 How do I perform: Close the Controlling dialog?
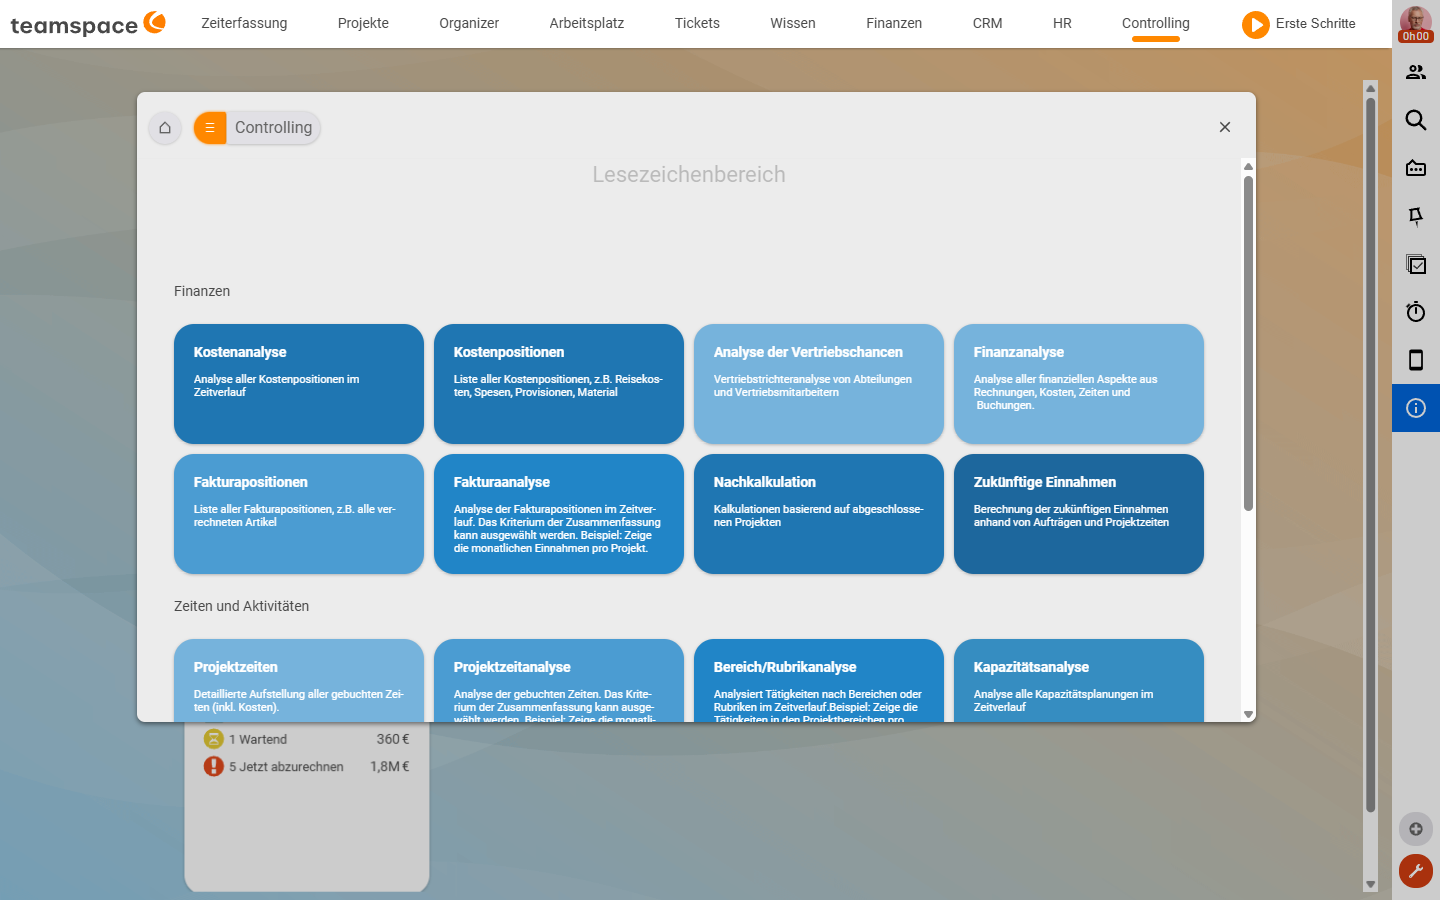1225,127
